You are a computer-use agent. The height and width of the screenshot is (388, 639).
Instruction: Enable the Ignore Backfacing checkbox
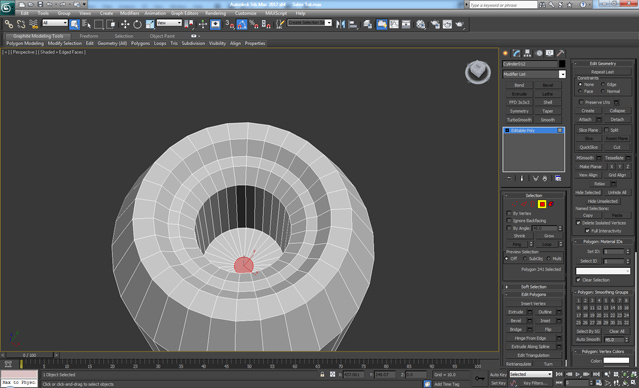point(509,220)
